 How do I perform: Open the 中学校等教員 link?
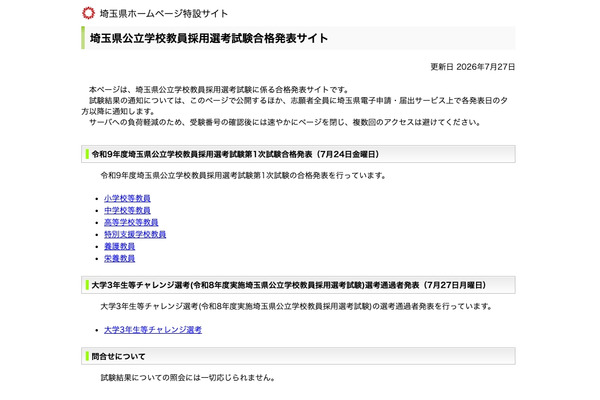pos(127,210)
